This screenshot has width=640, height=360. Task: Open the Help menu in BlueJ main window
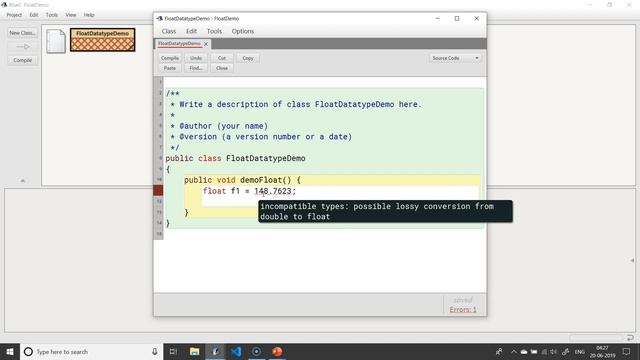(89, 15)
